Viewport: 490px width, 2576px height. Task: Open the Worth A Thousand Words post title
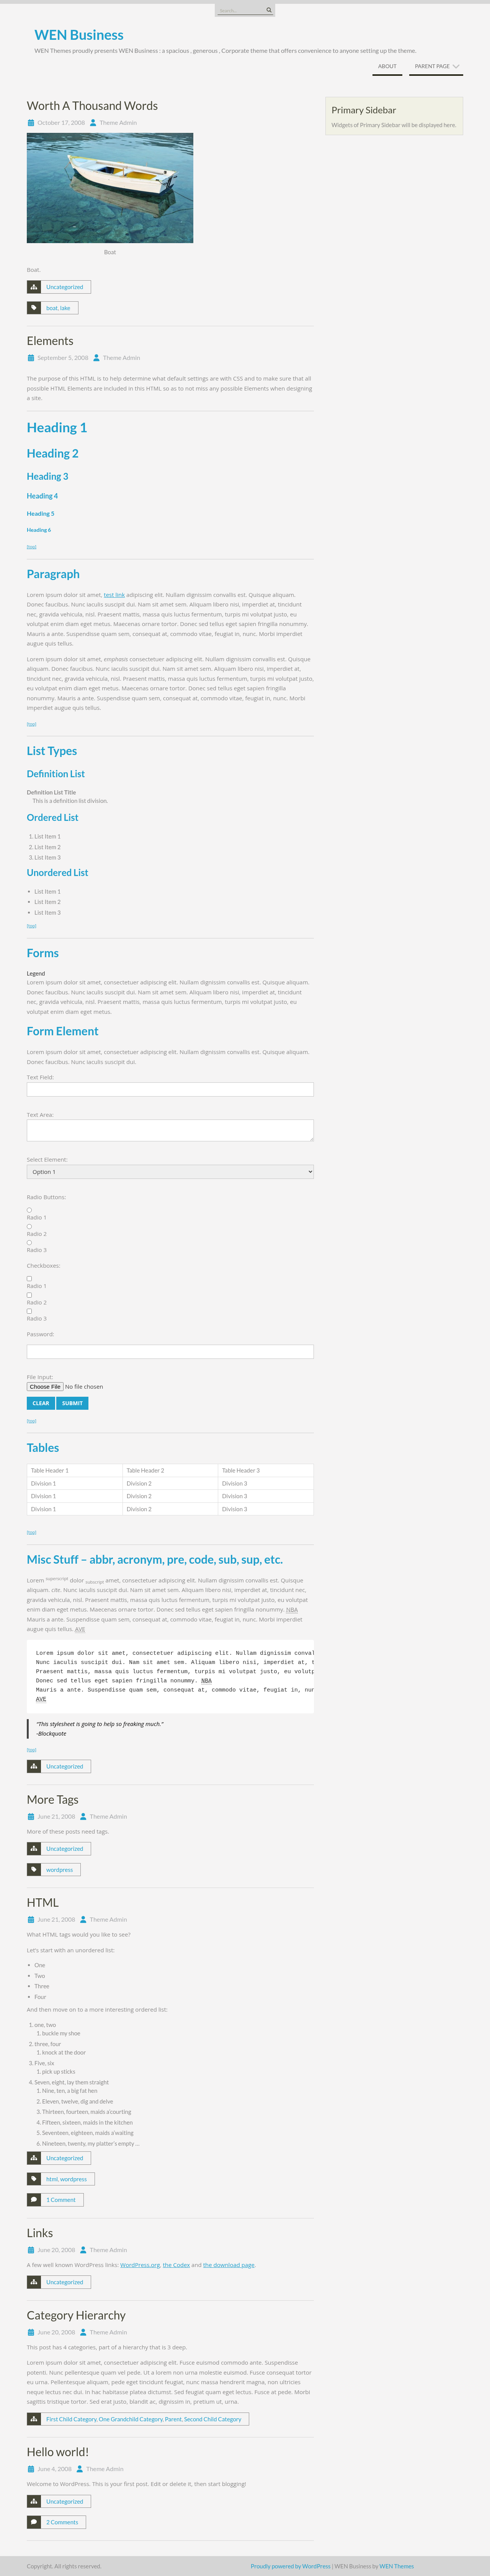click(x=92, y=106)
